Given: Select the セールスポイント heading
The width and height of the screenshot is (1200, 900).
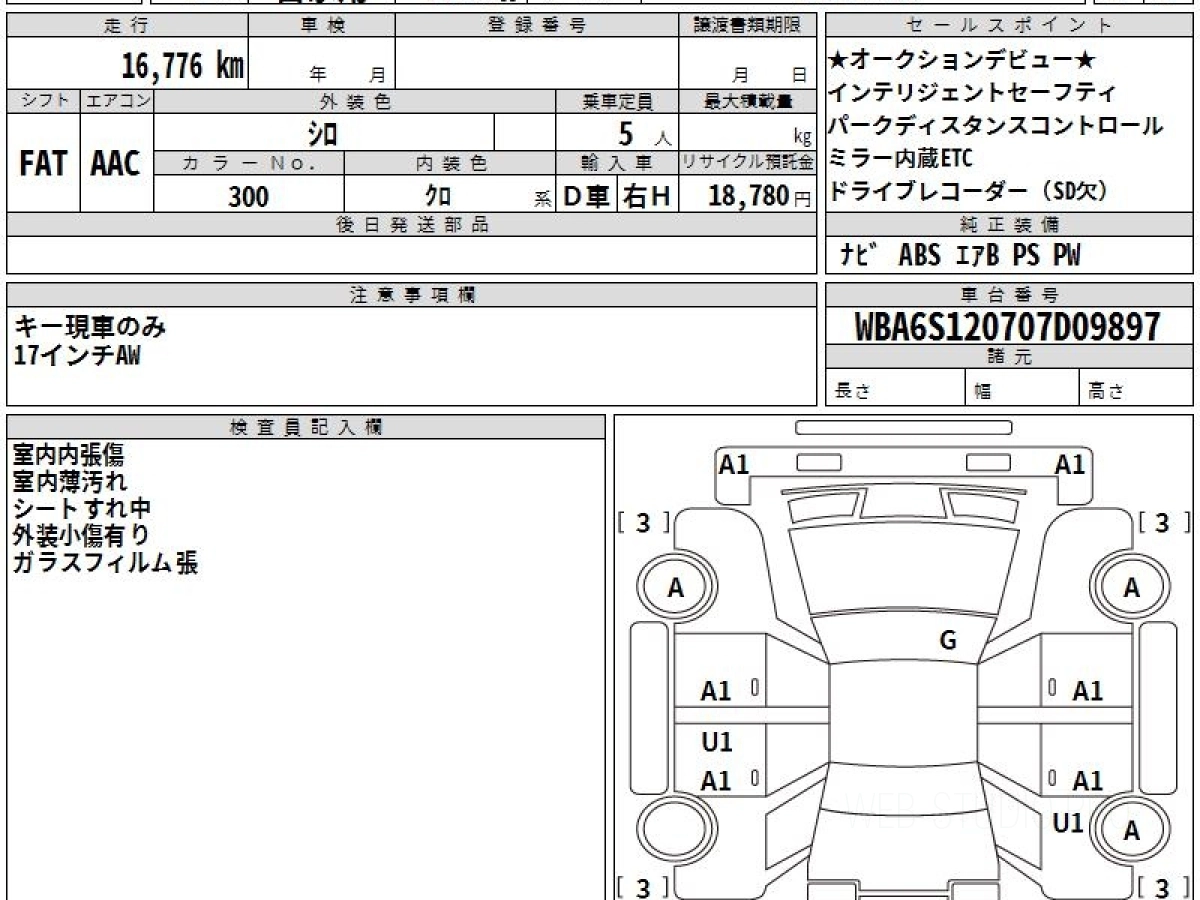Looking at the screenshot, I should pyautogui.click(x=1010, y=26).
